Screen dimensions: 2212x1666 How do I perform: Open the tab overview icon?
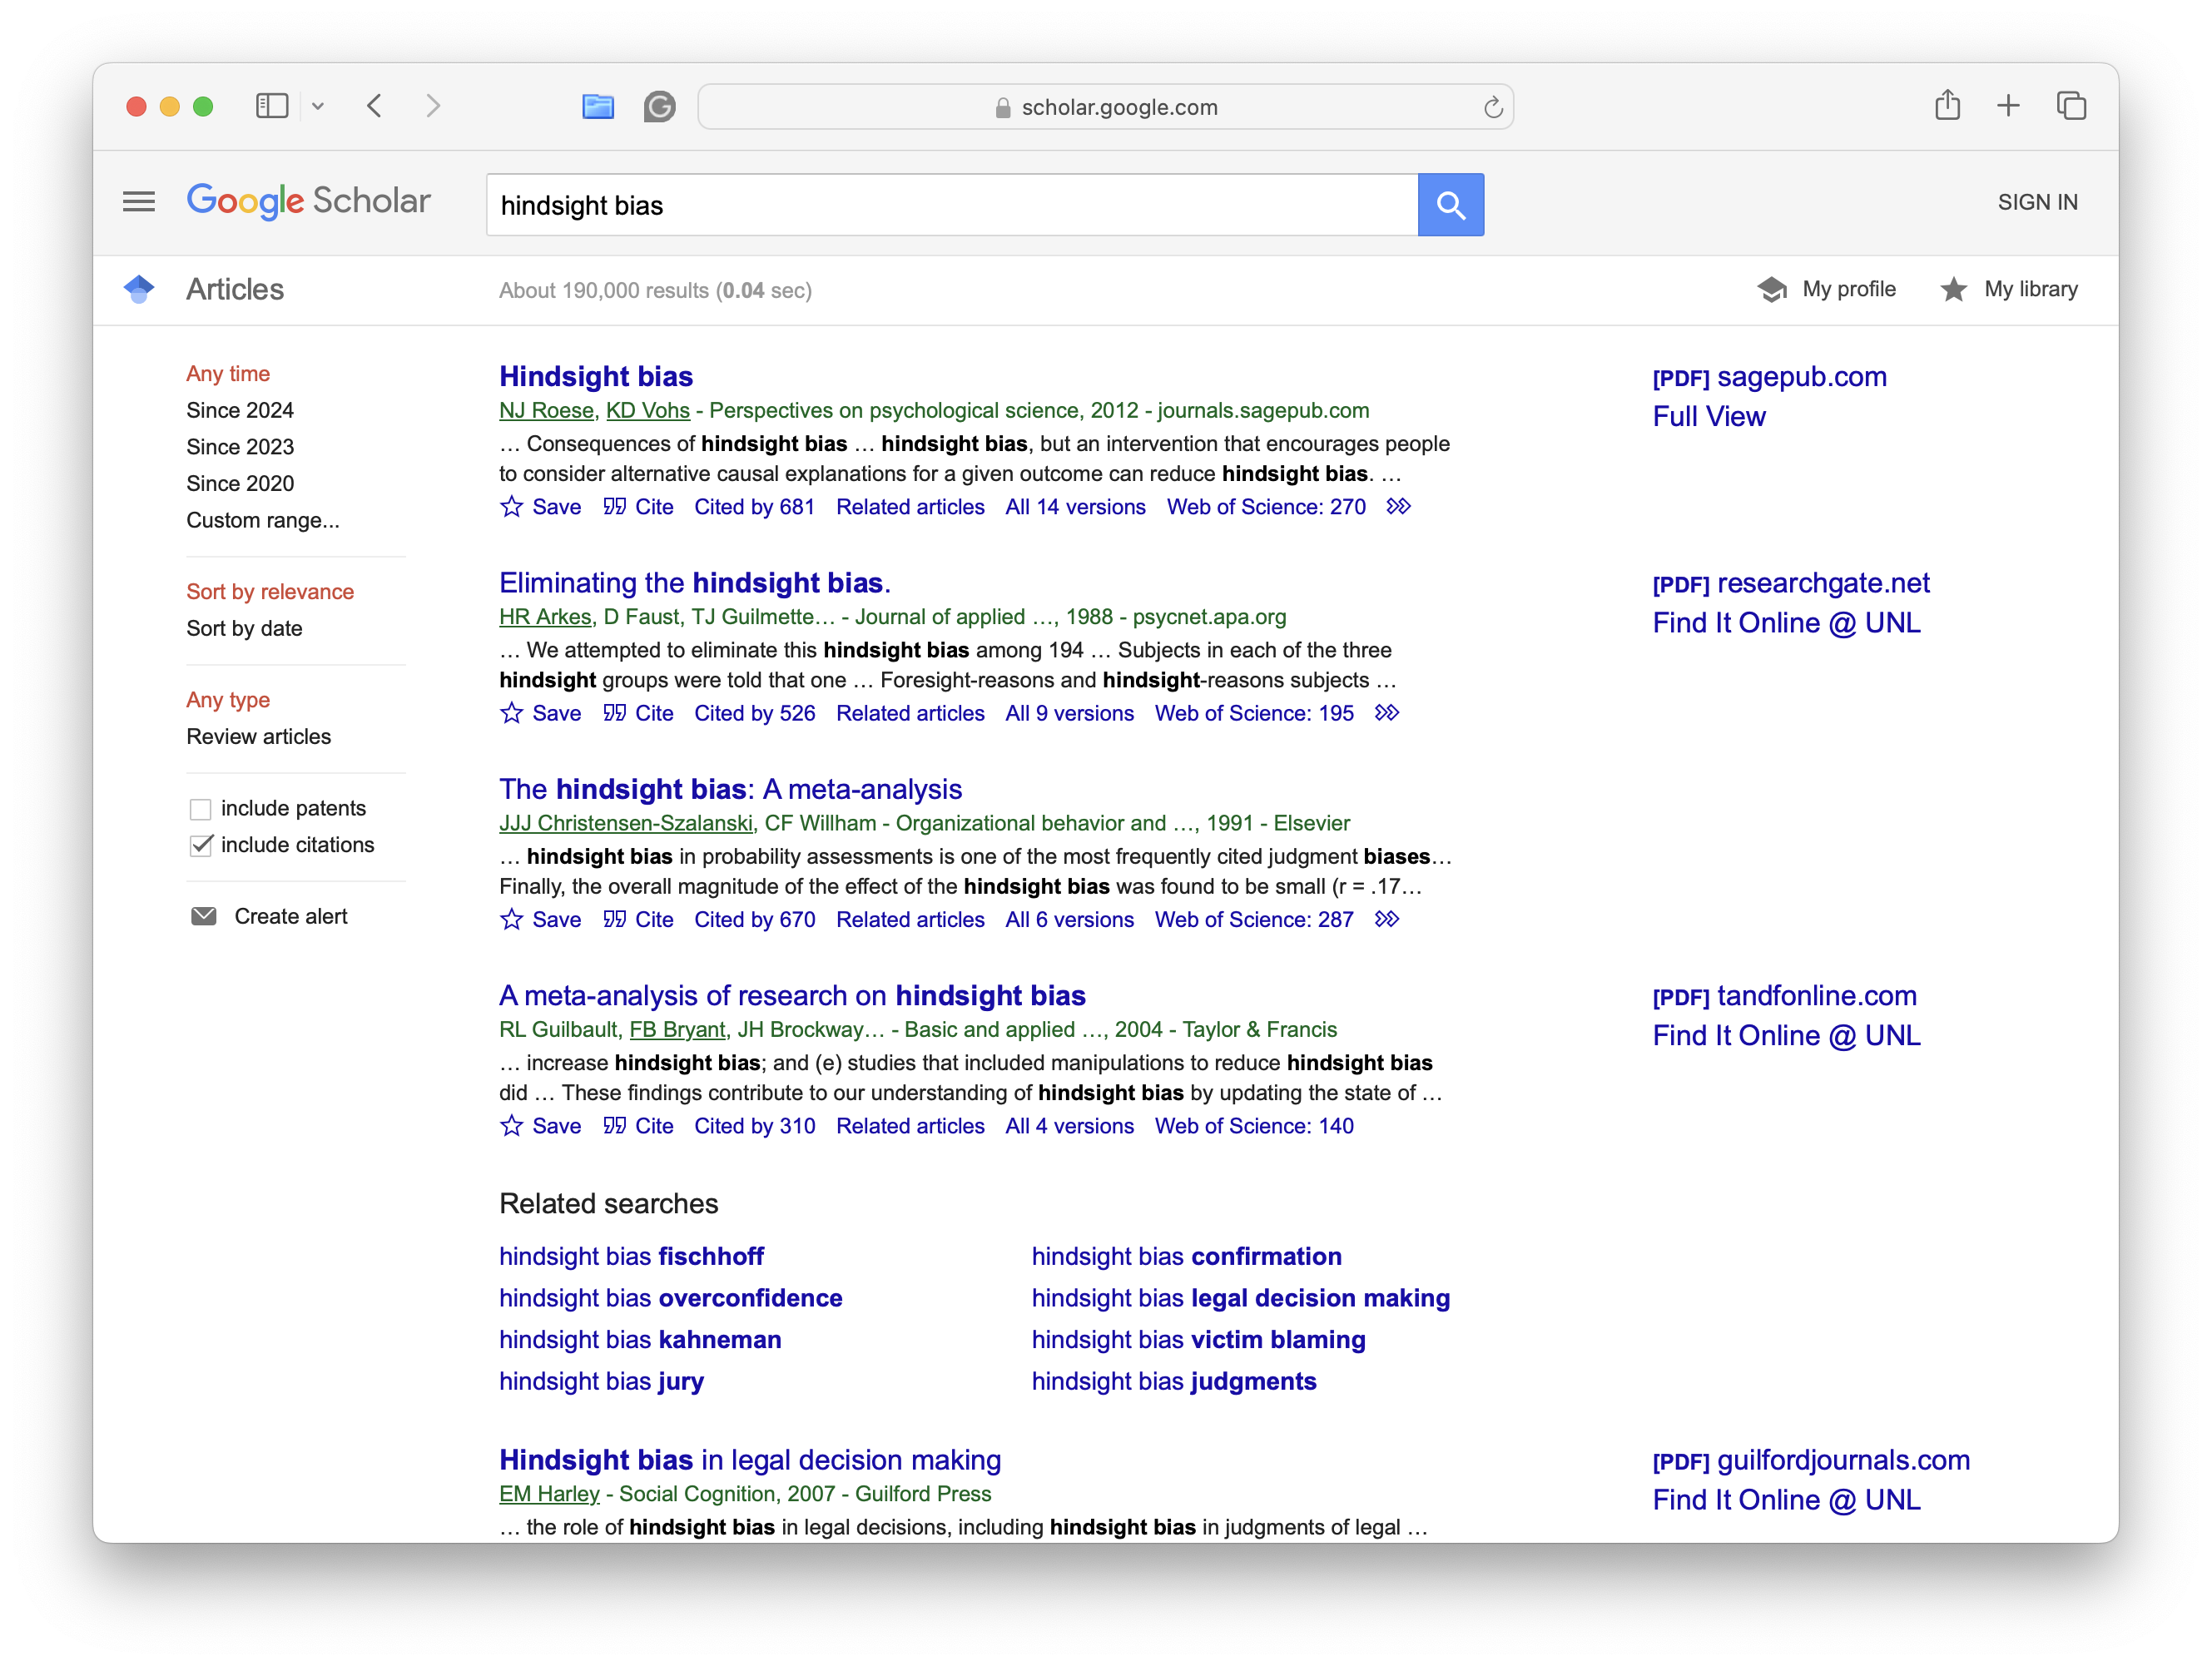(2071, 105)
